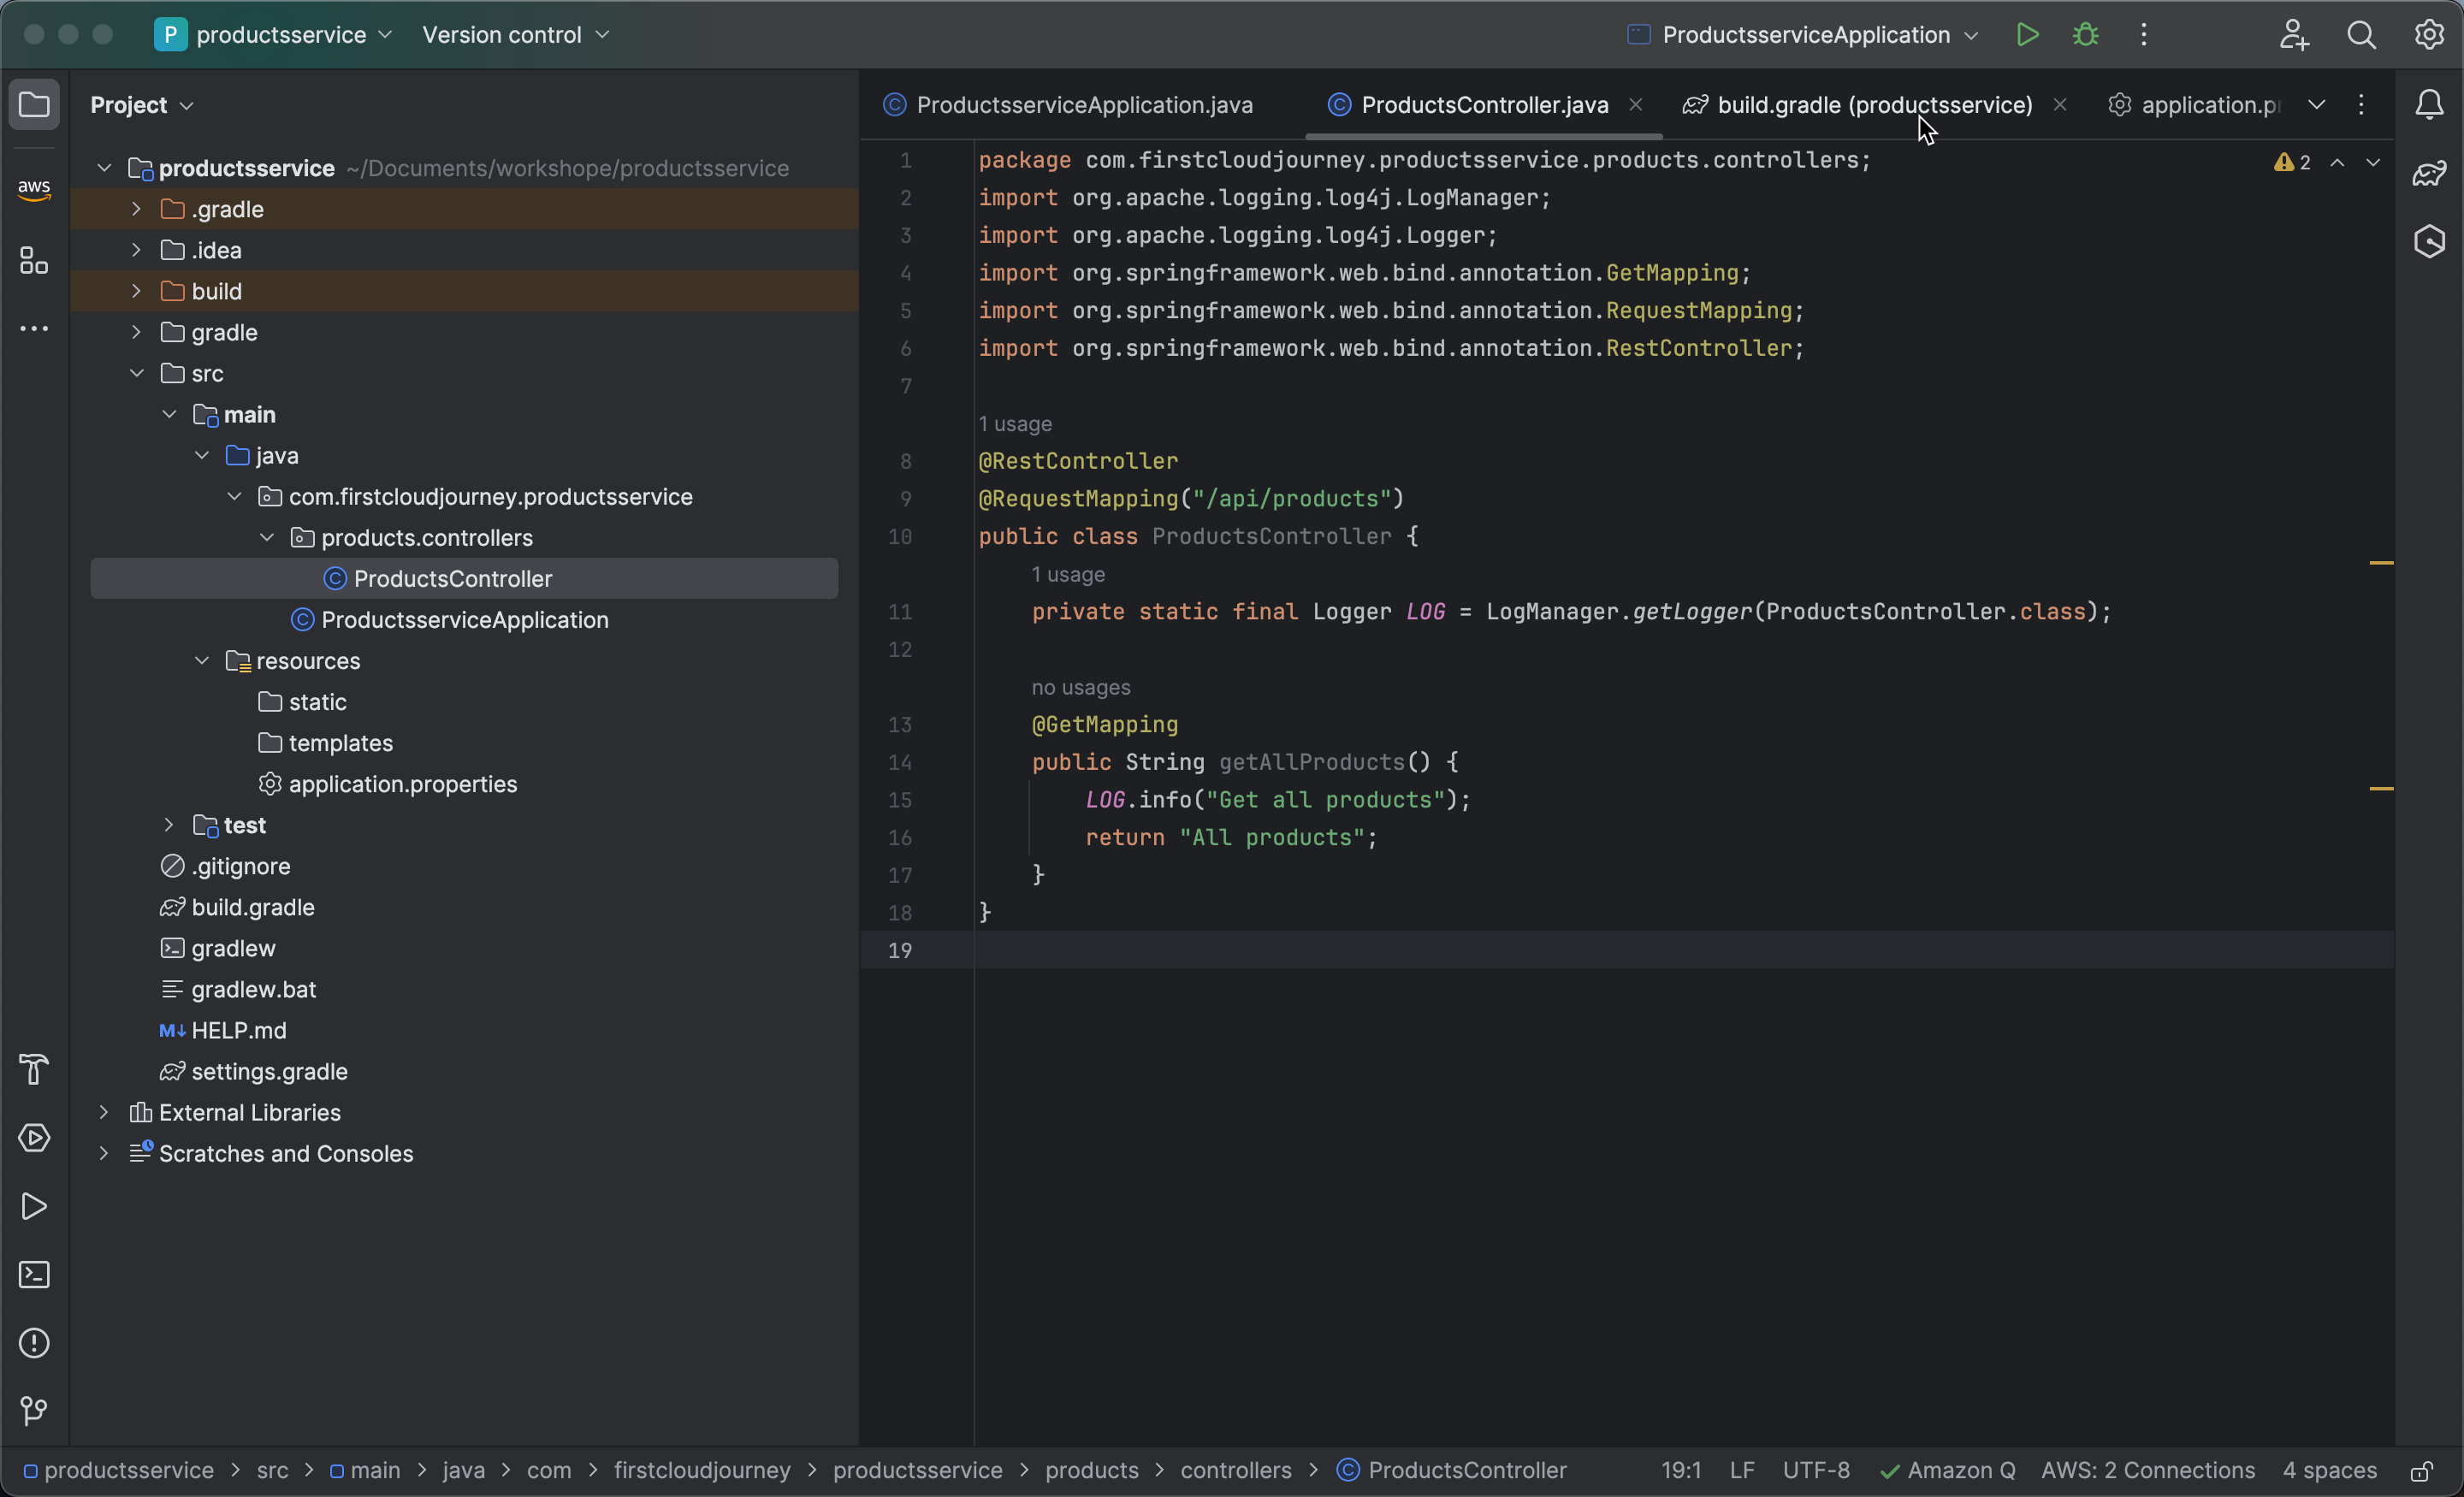Open editor tab options vertical dots
This screenshot has width=2464, height=1497.
(2361, 104)
